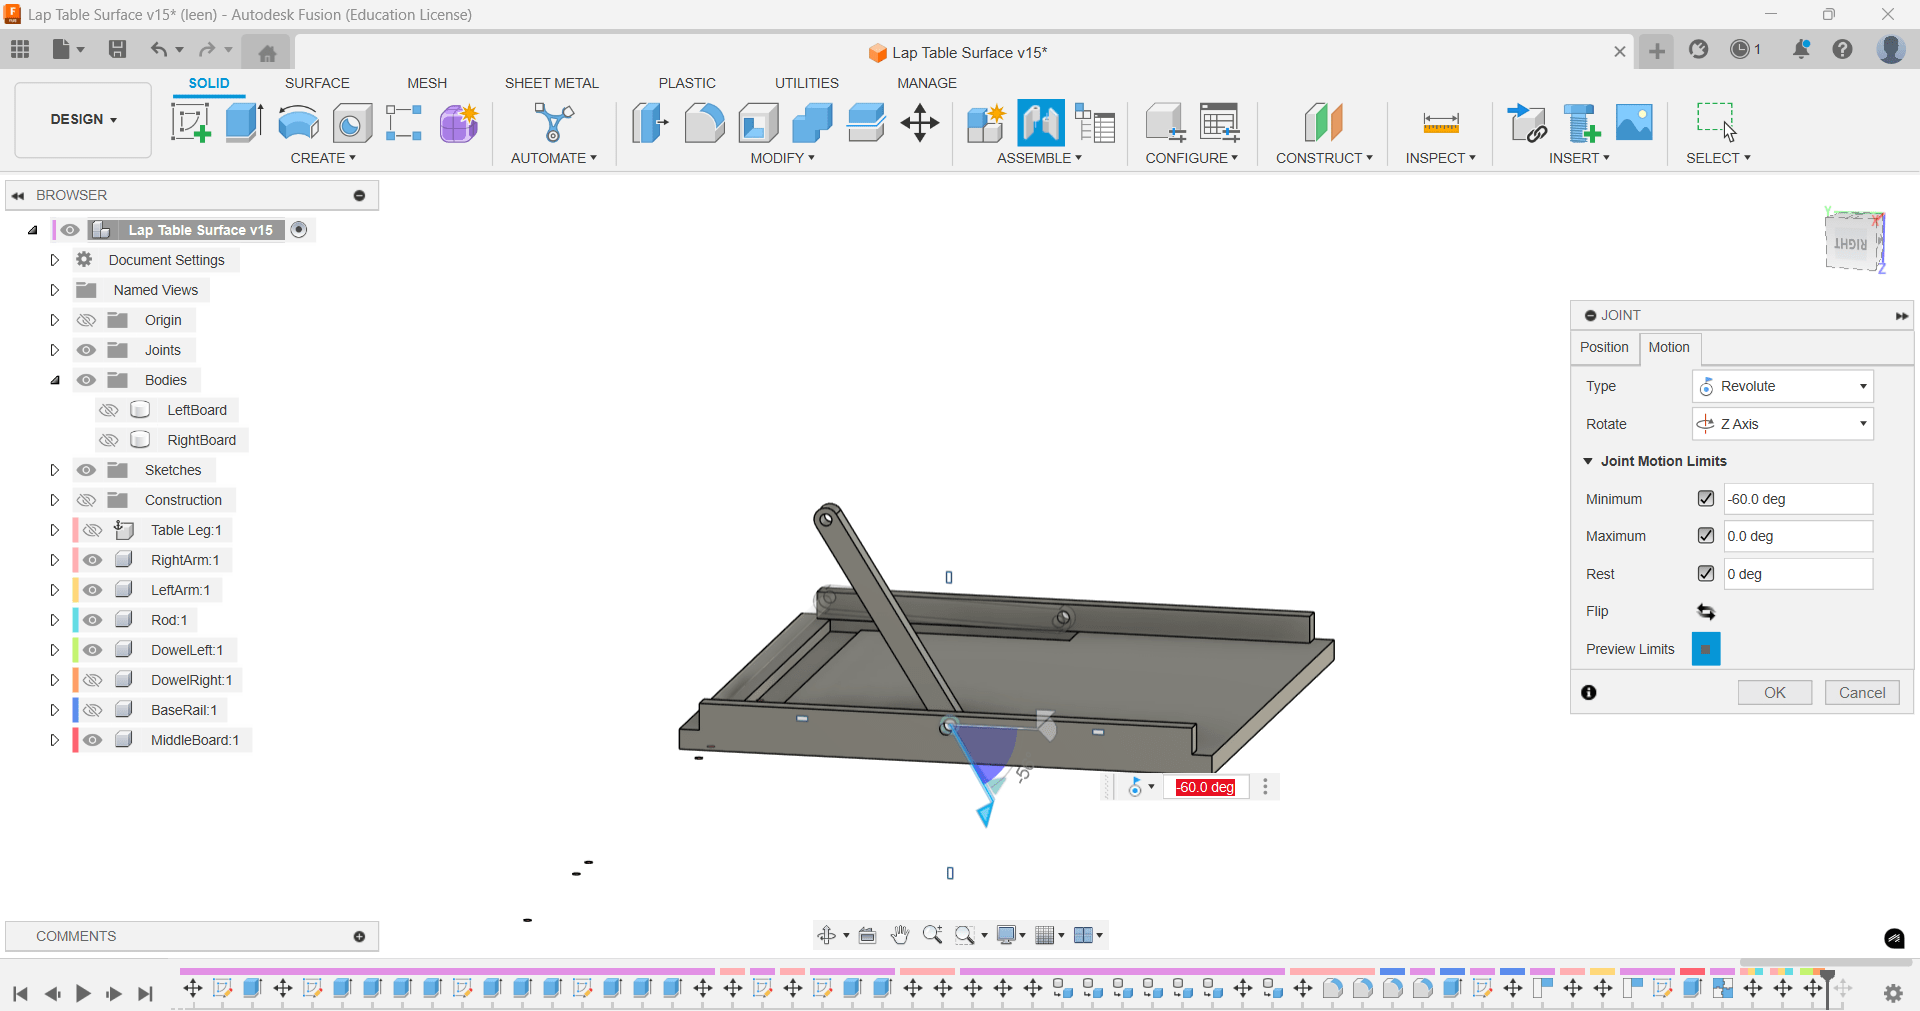The height and width of the screenshot is (1011, 1920).
Task: Open the Automate tool icon
Action: pyautogui.click(x=553, y=123)
